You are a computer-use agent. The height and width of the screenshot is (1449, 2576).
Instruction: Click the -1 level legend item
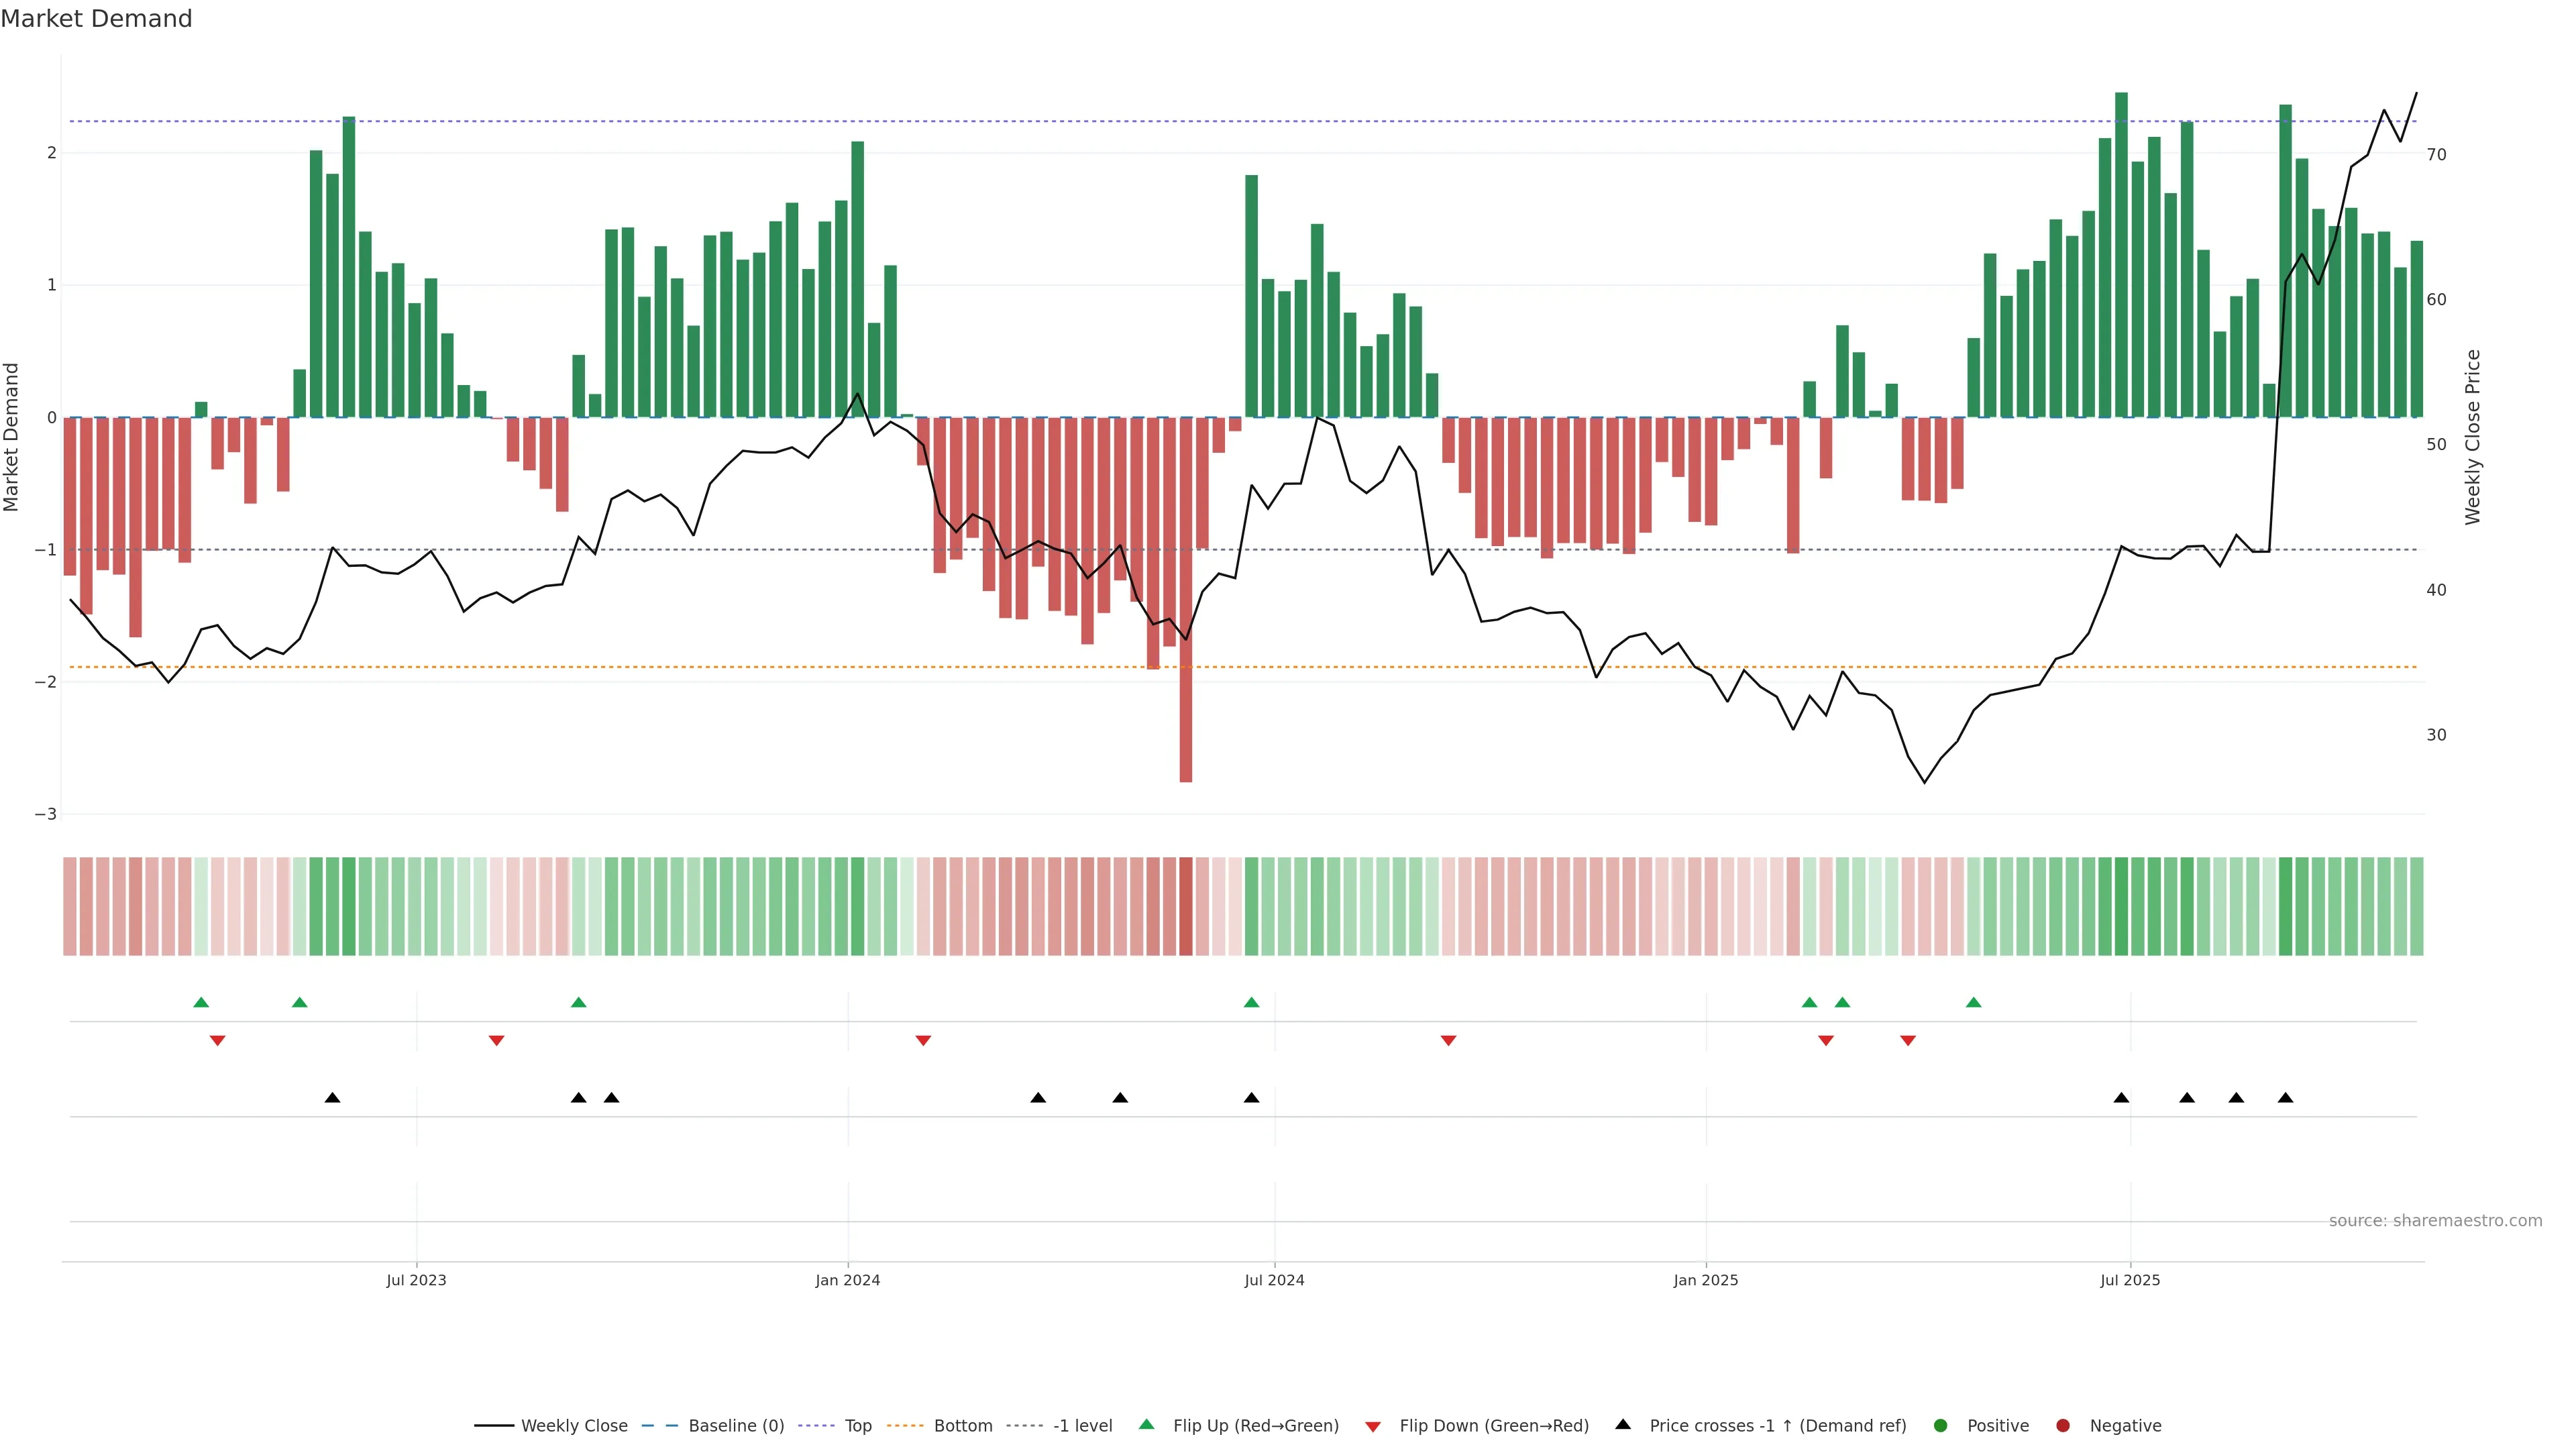pyautogui.click(x=1082, y=1425)
